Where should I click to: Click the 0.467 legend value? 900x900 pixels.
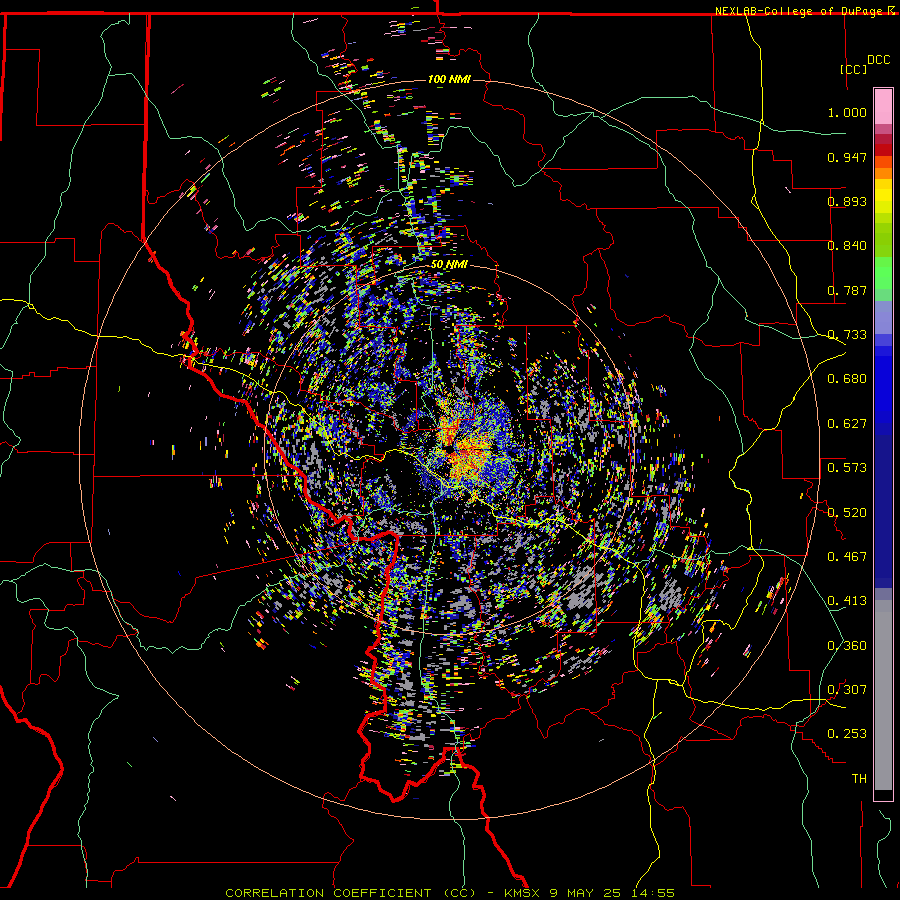(847, 557)
